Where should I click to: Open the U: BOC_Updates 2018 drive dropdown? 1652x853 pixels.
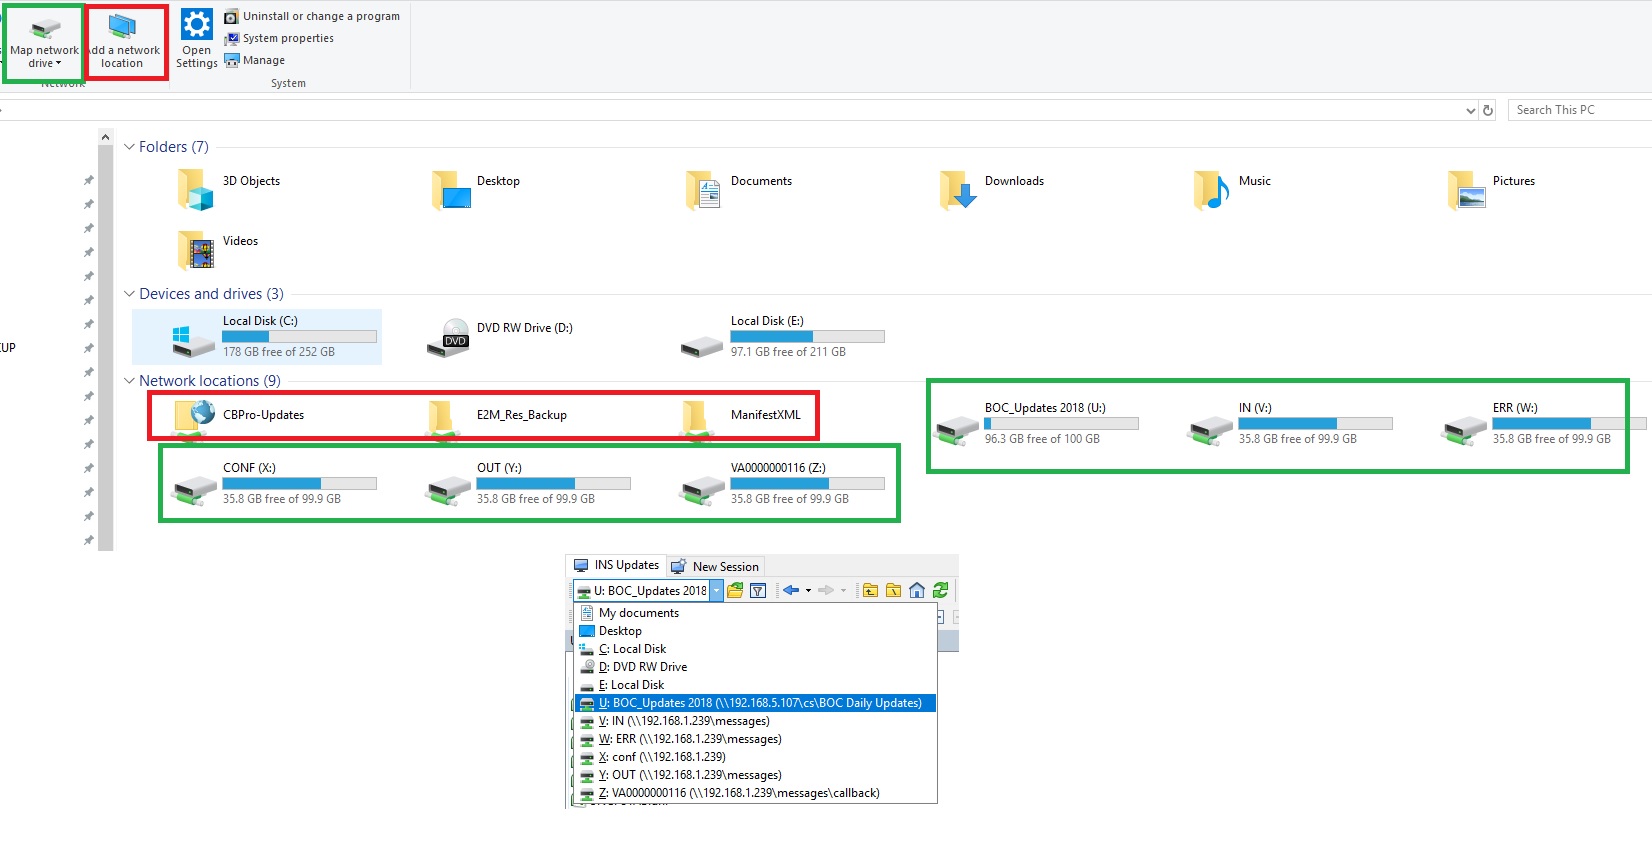[x=716, y=591]
